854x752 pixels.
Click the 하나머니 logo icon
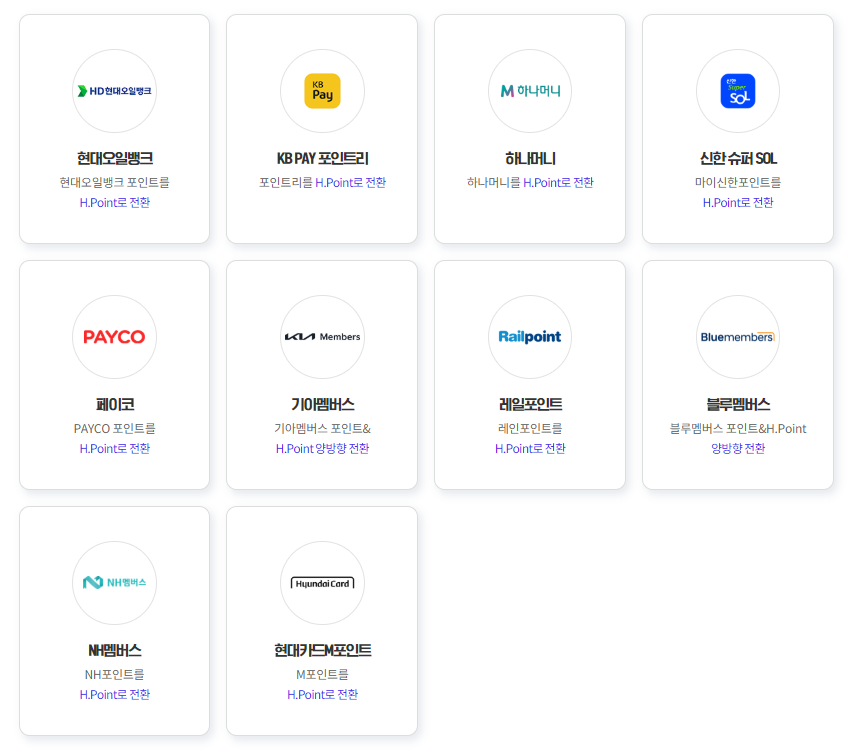(x=530, y=91)
